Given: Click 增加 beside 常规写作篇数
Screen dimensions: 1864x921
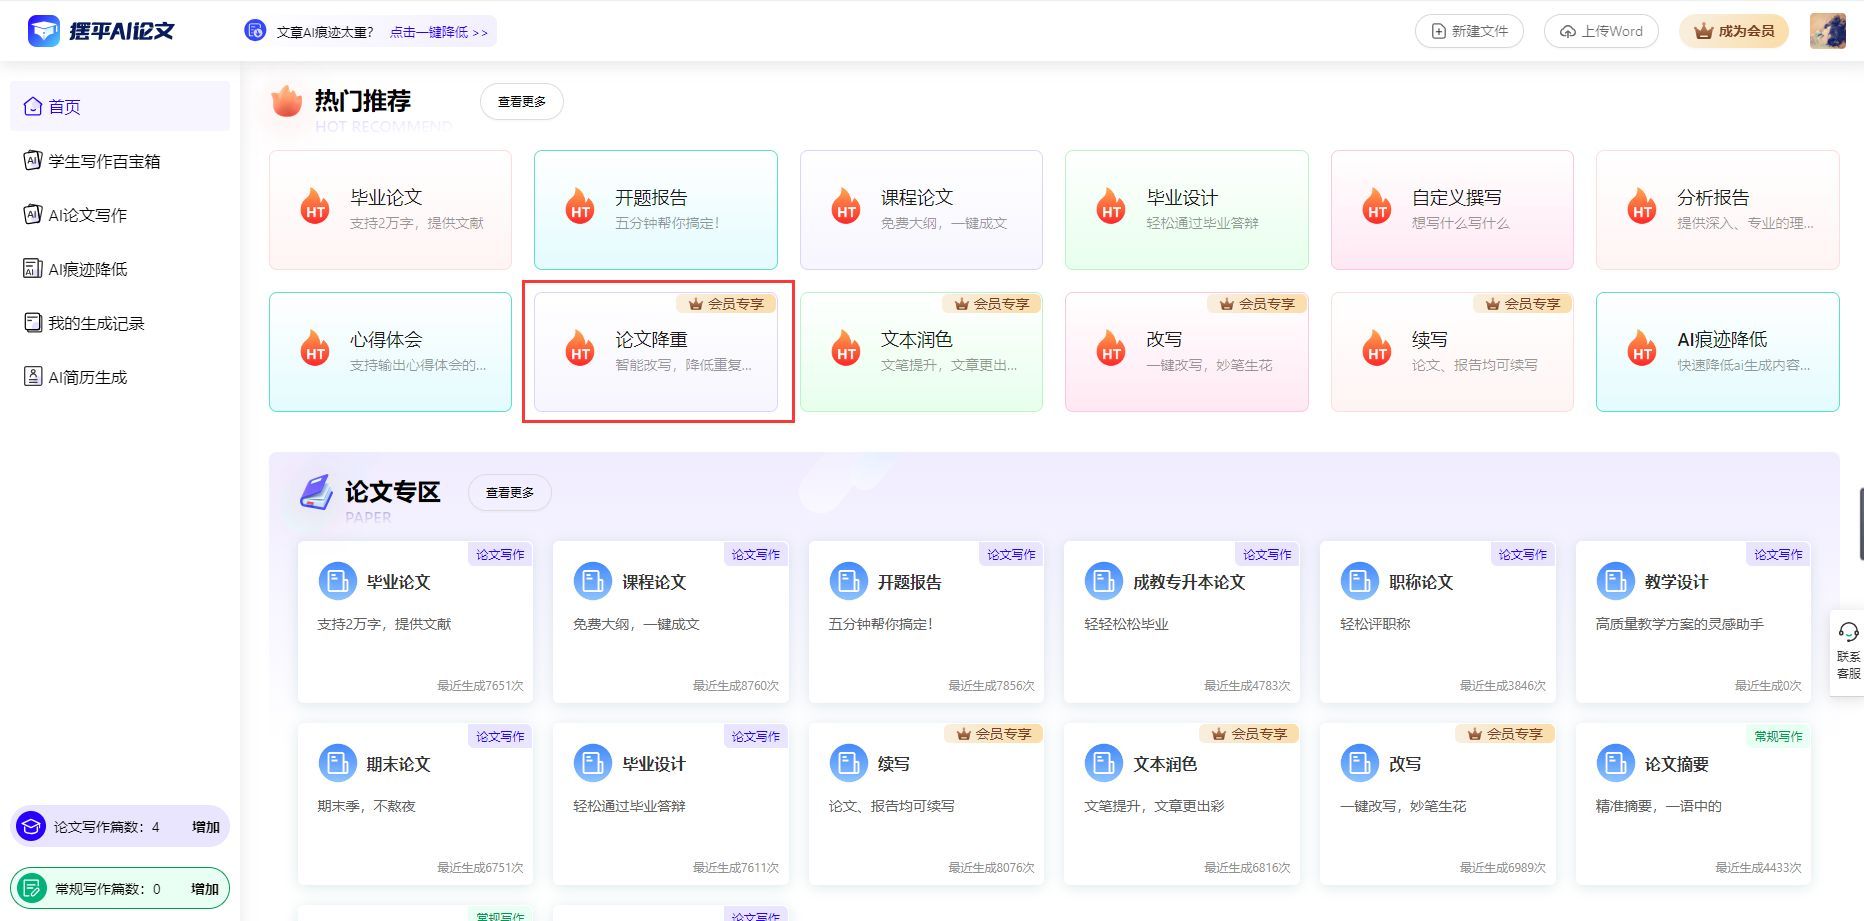Looking at the screenshot, I should tap(205, 889).
